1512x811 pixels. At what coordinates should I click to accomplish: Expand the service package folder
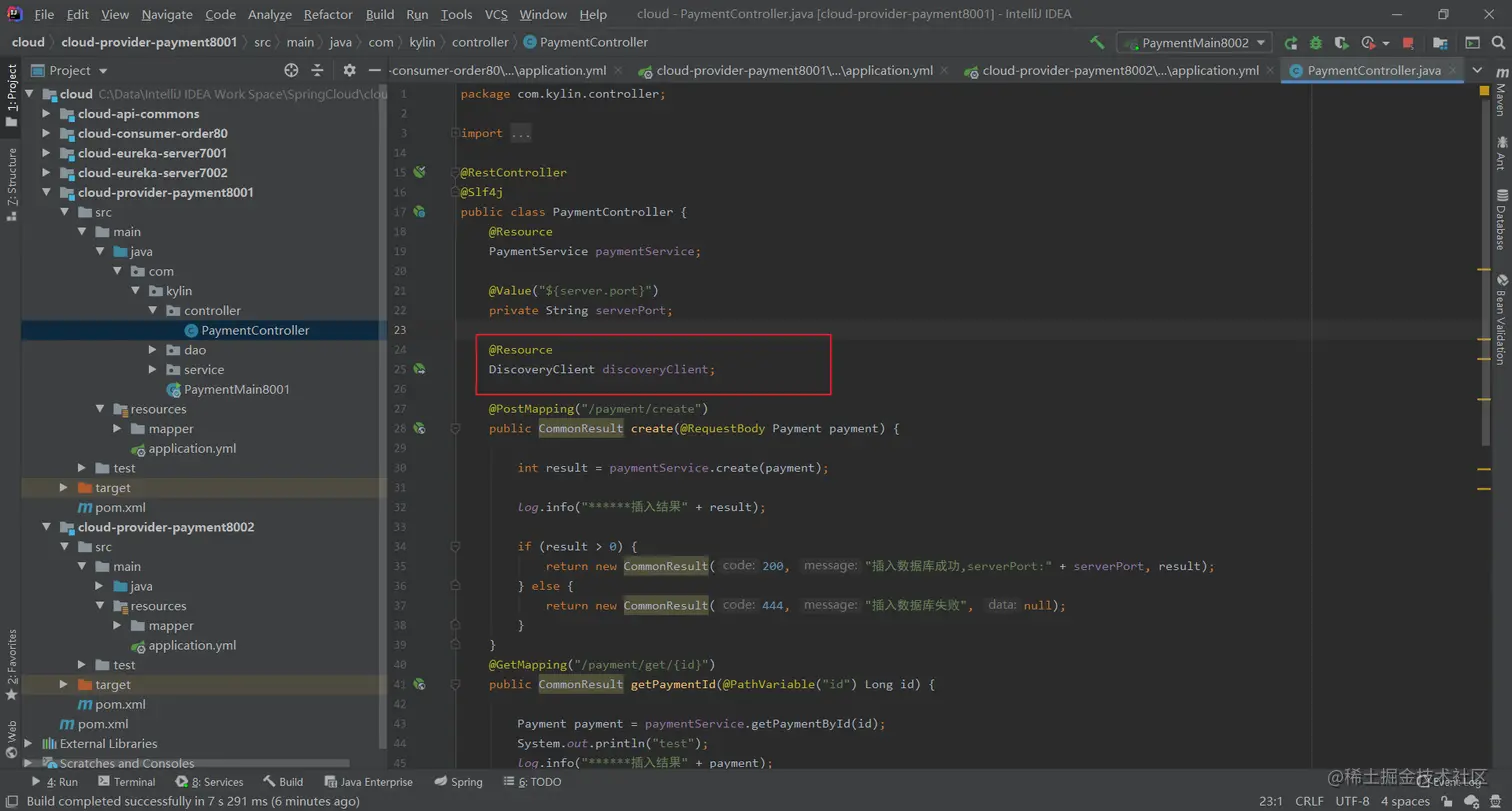click(152, 369)
